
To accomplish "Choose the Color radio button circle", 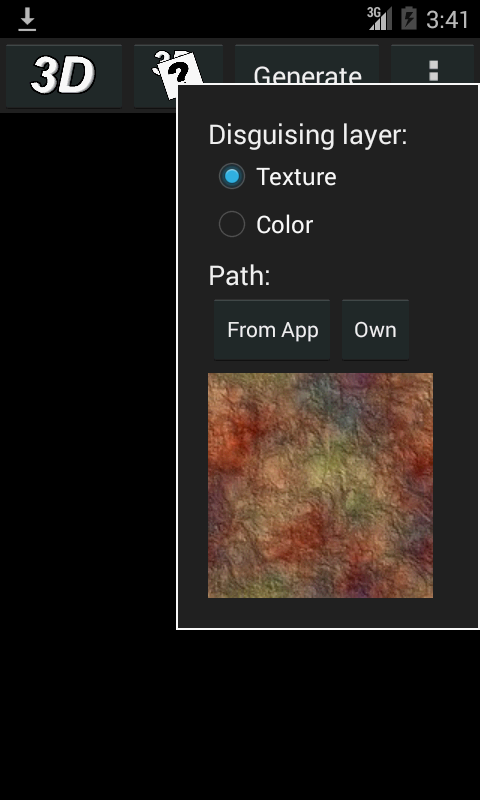I will (232, 224).
